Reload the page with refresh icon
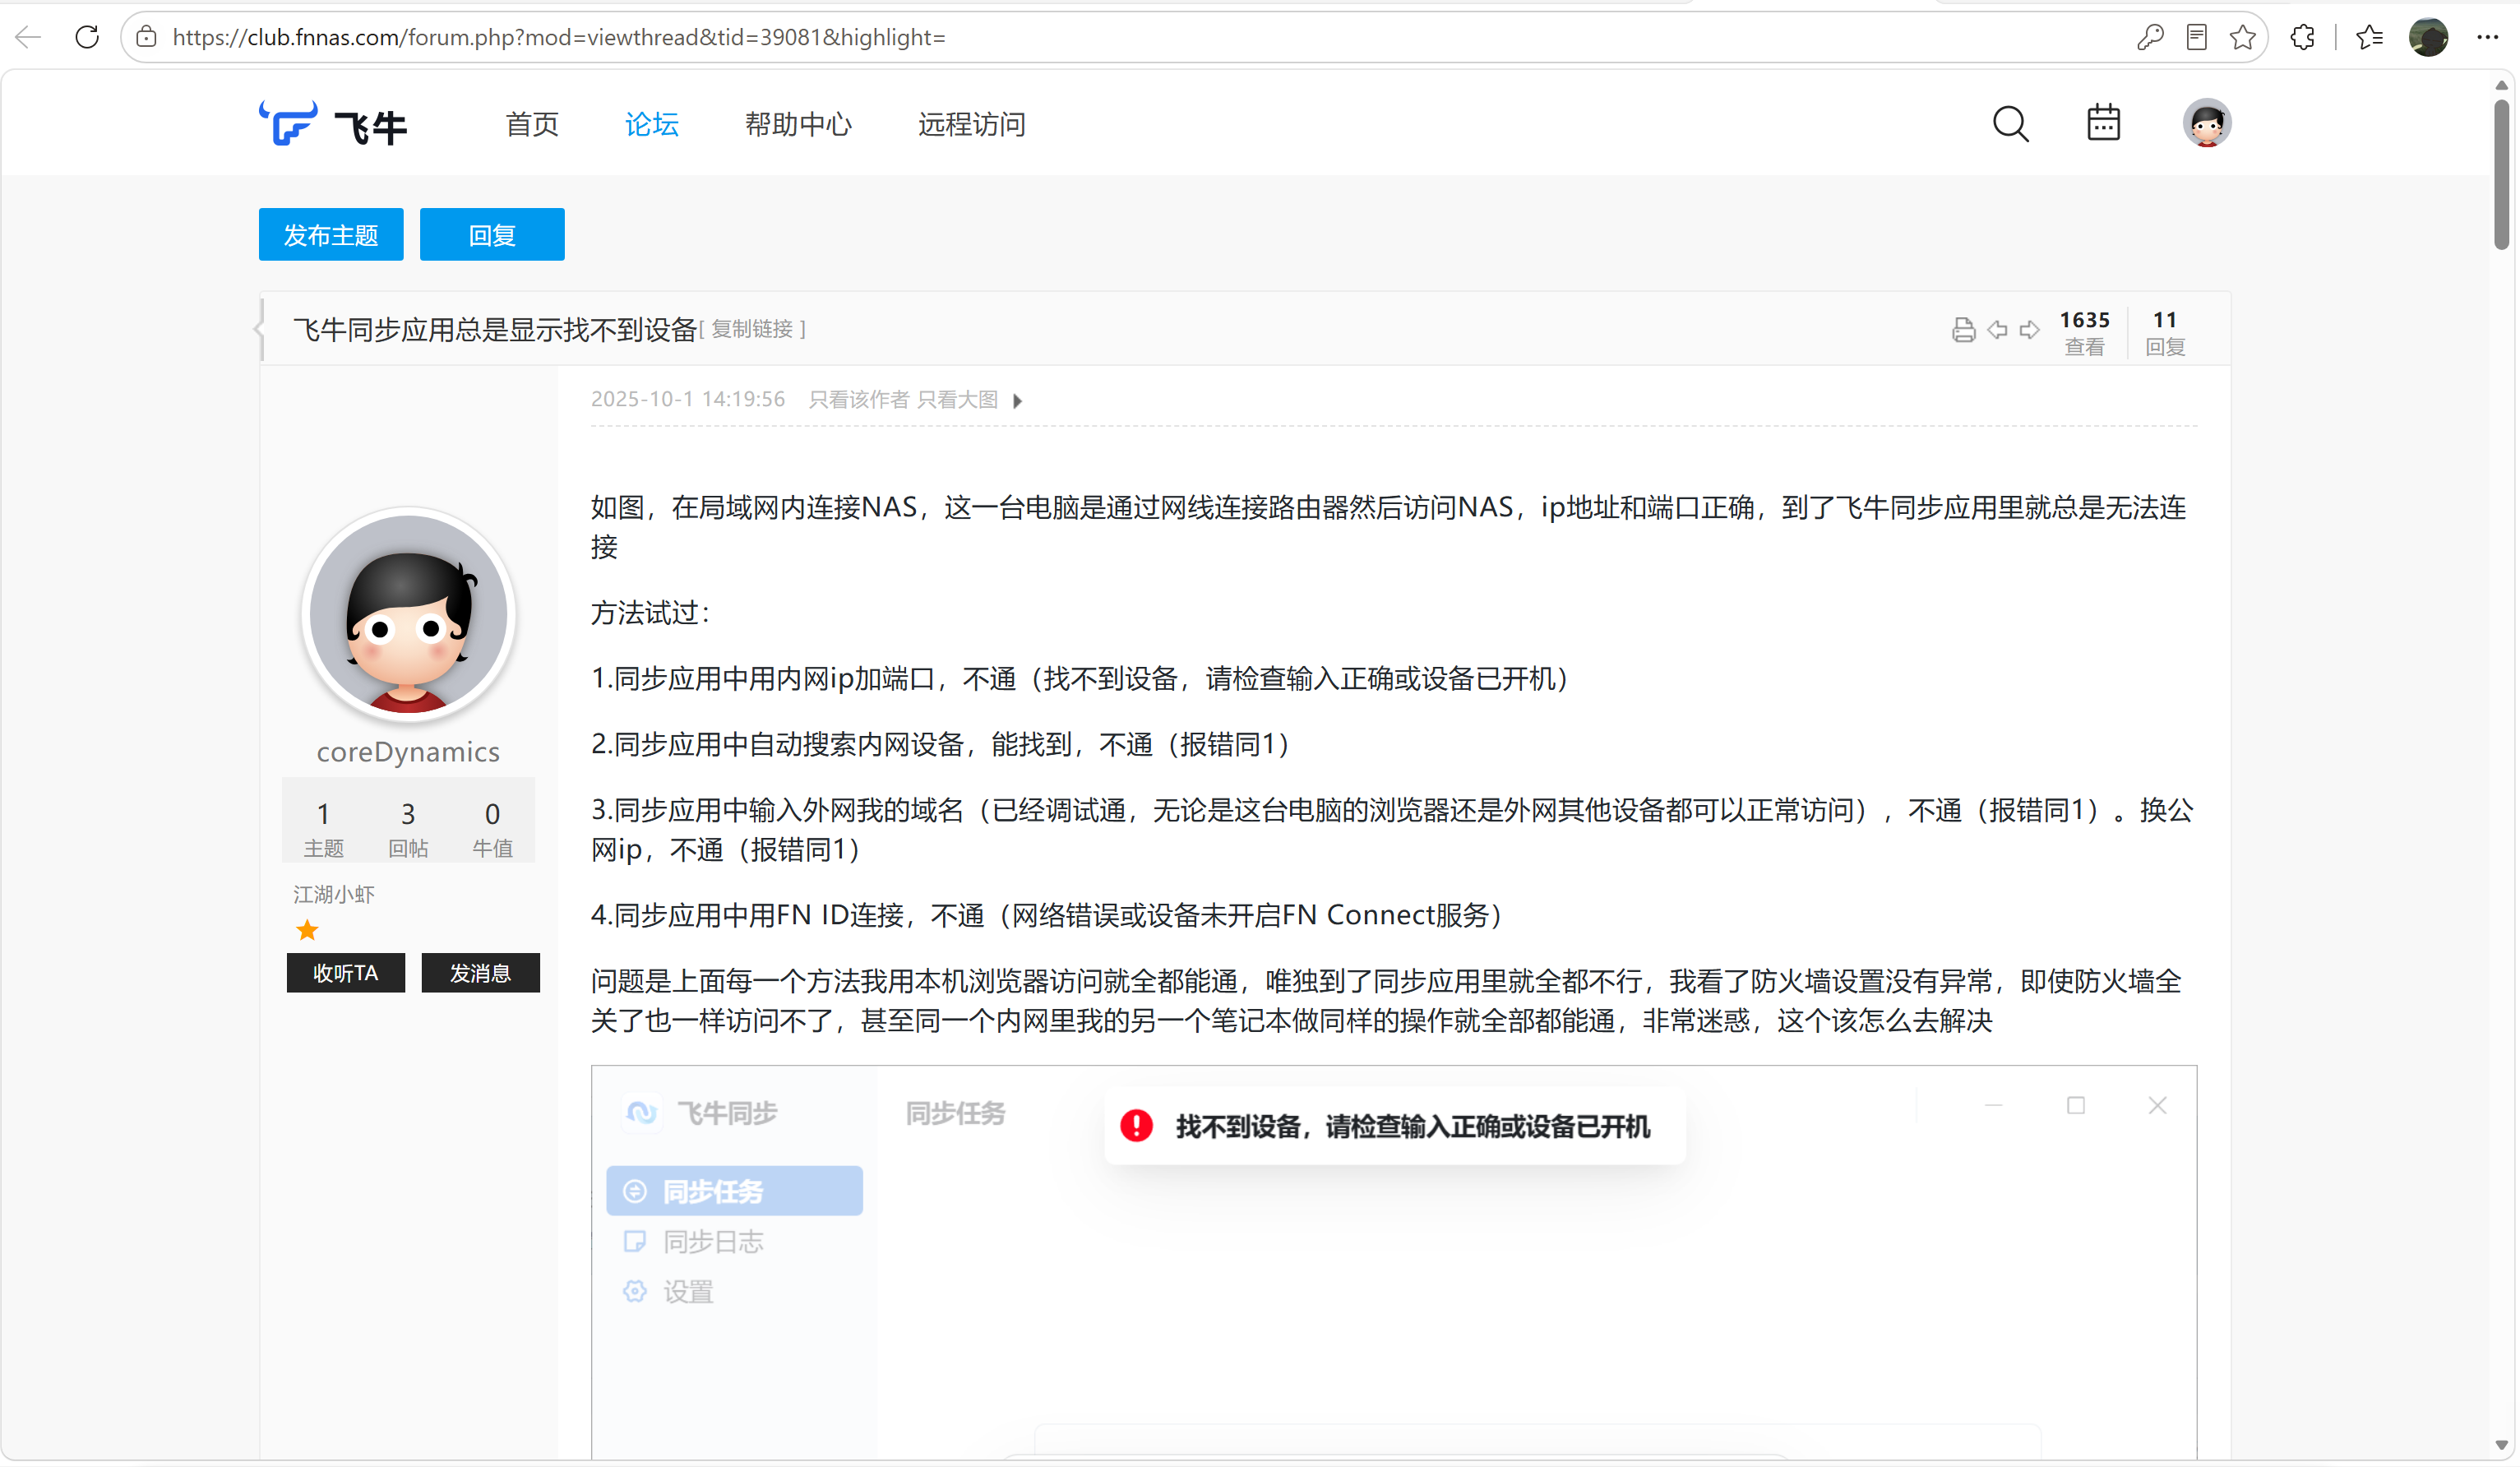The width and height of the screenshot is (2520, 1467). click(87, 37)
